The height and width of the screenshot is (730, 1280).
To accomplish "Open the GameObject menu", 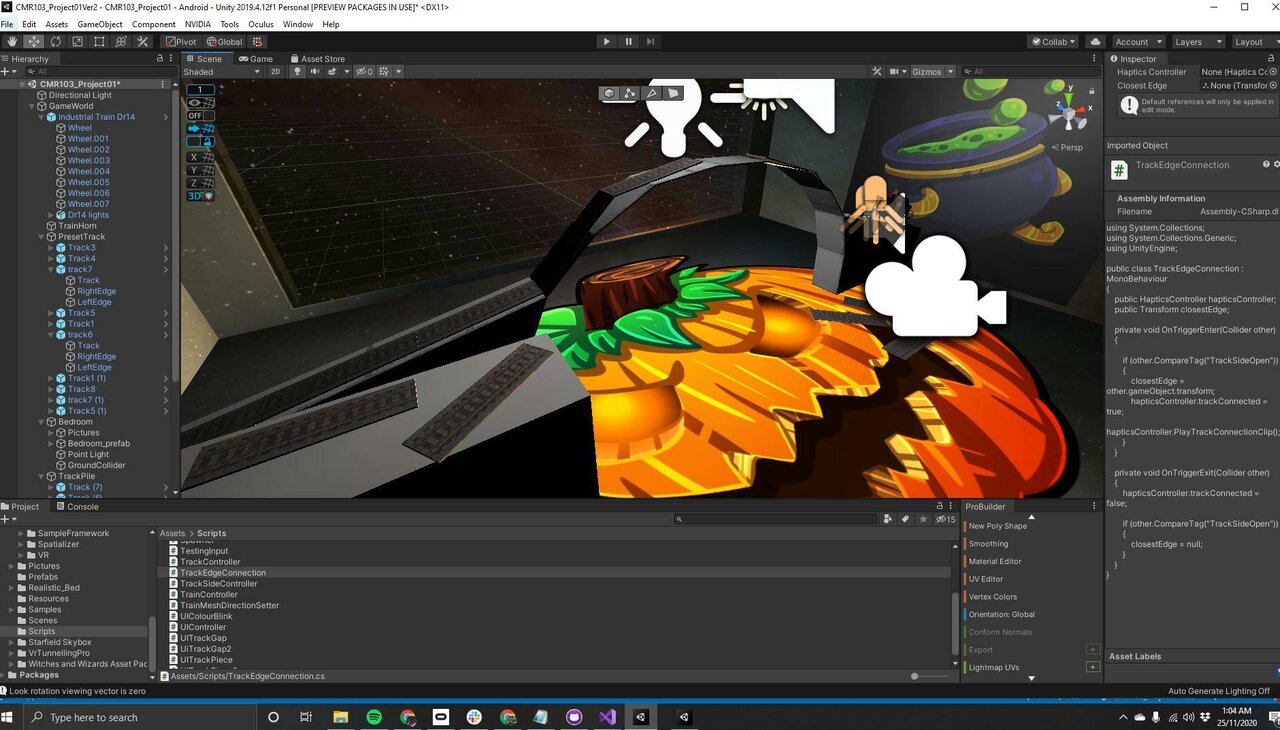I will 100,24.
